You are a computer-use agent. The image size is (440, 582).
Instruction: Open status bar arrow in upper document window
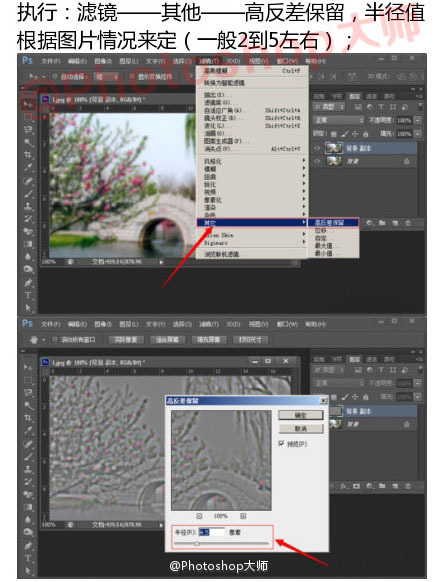pyautogui.click(x=161, y=262)
